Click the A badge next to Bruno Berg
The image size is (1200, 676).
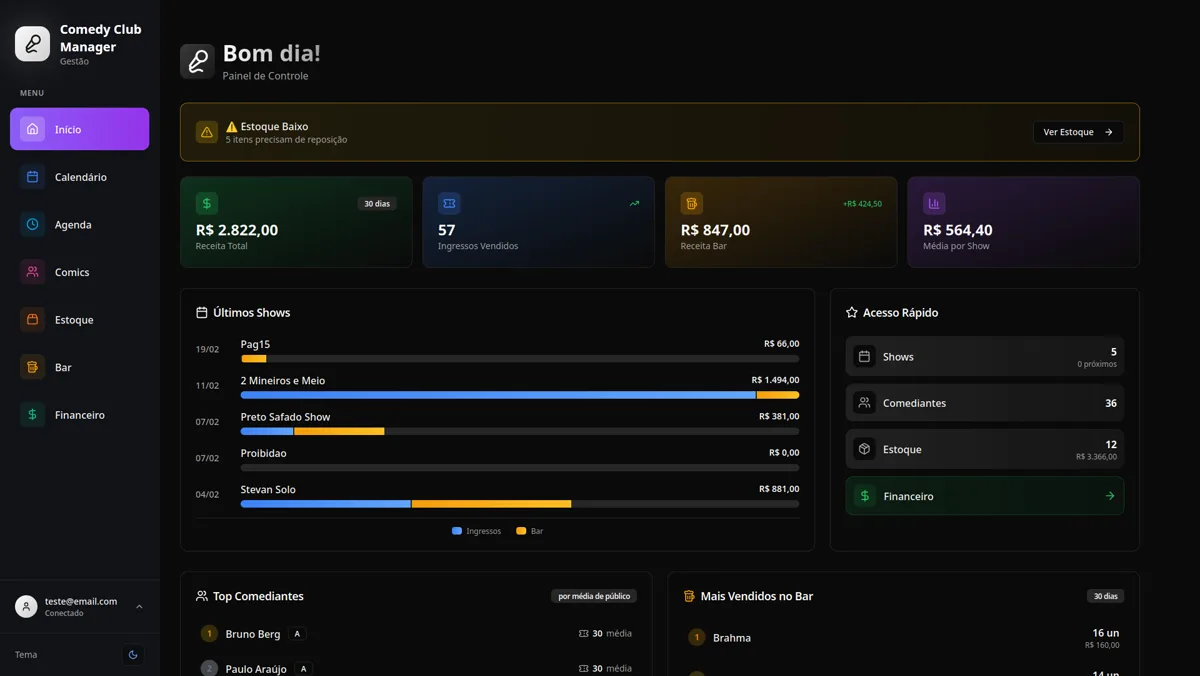[297, 634]
